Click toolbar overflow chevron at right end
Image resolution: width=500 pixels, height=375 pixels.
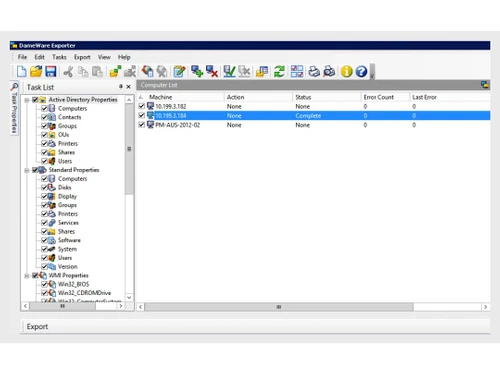372,72
